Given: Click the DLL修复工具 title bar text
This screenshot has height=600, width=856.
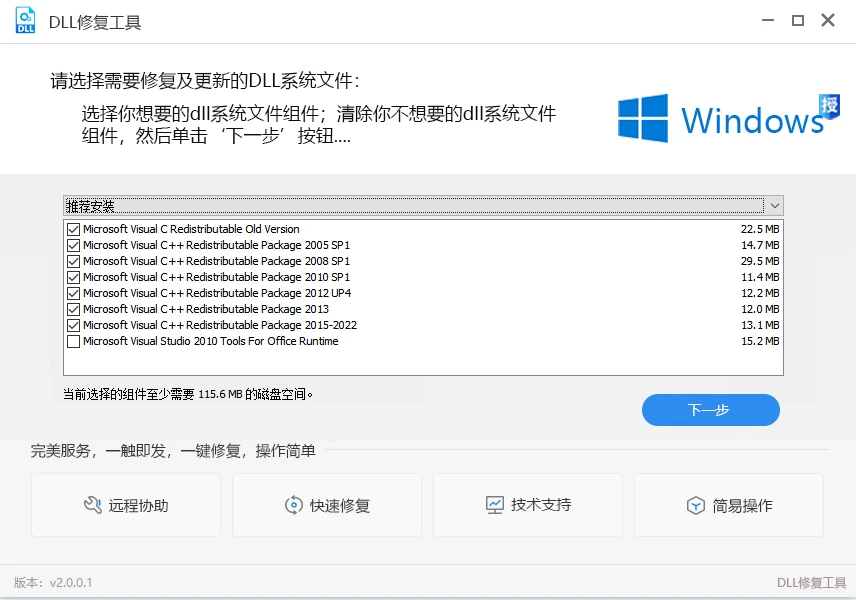Looking at the screenshot, I should [x=95, y=22].
